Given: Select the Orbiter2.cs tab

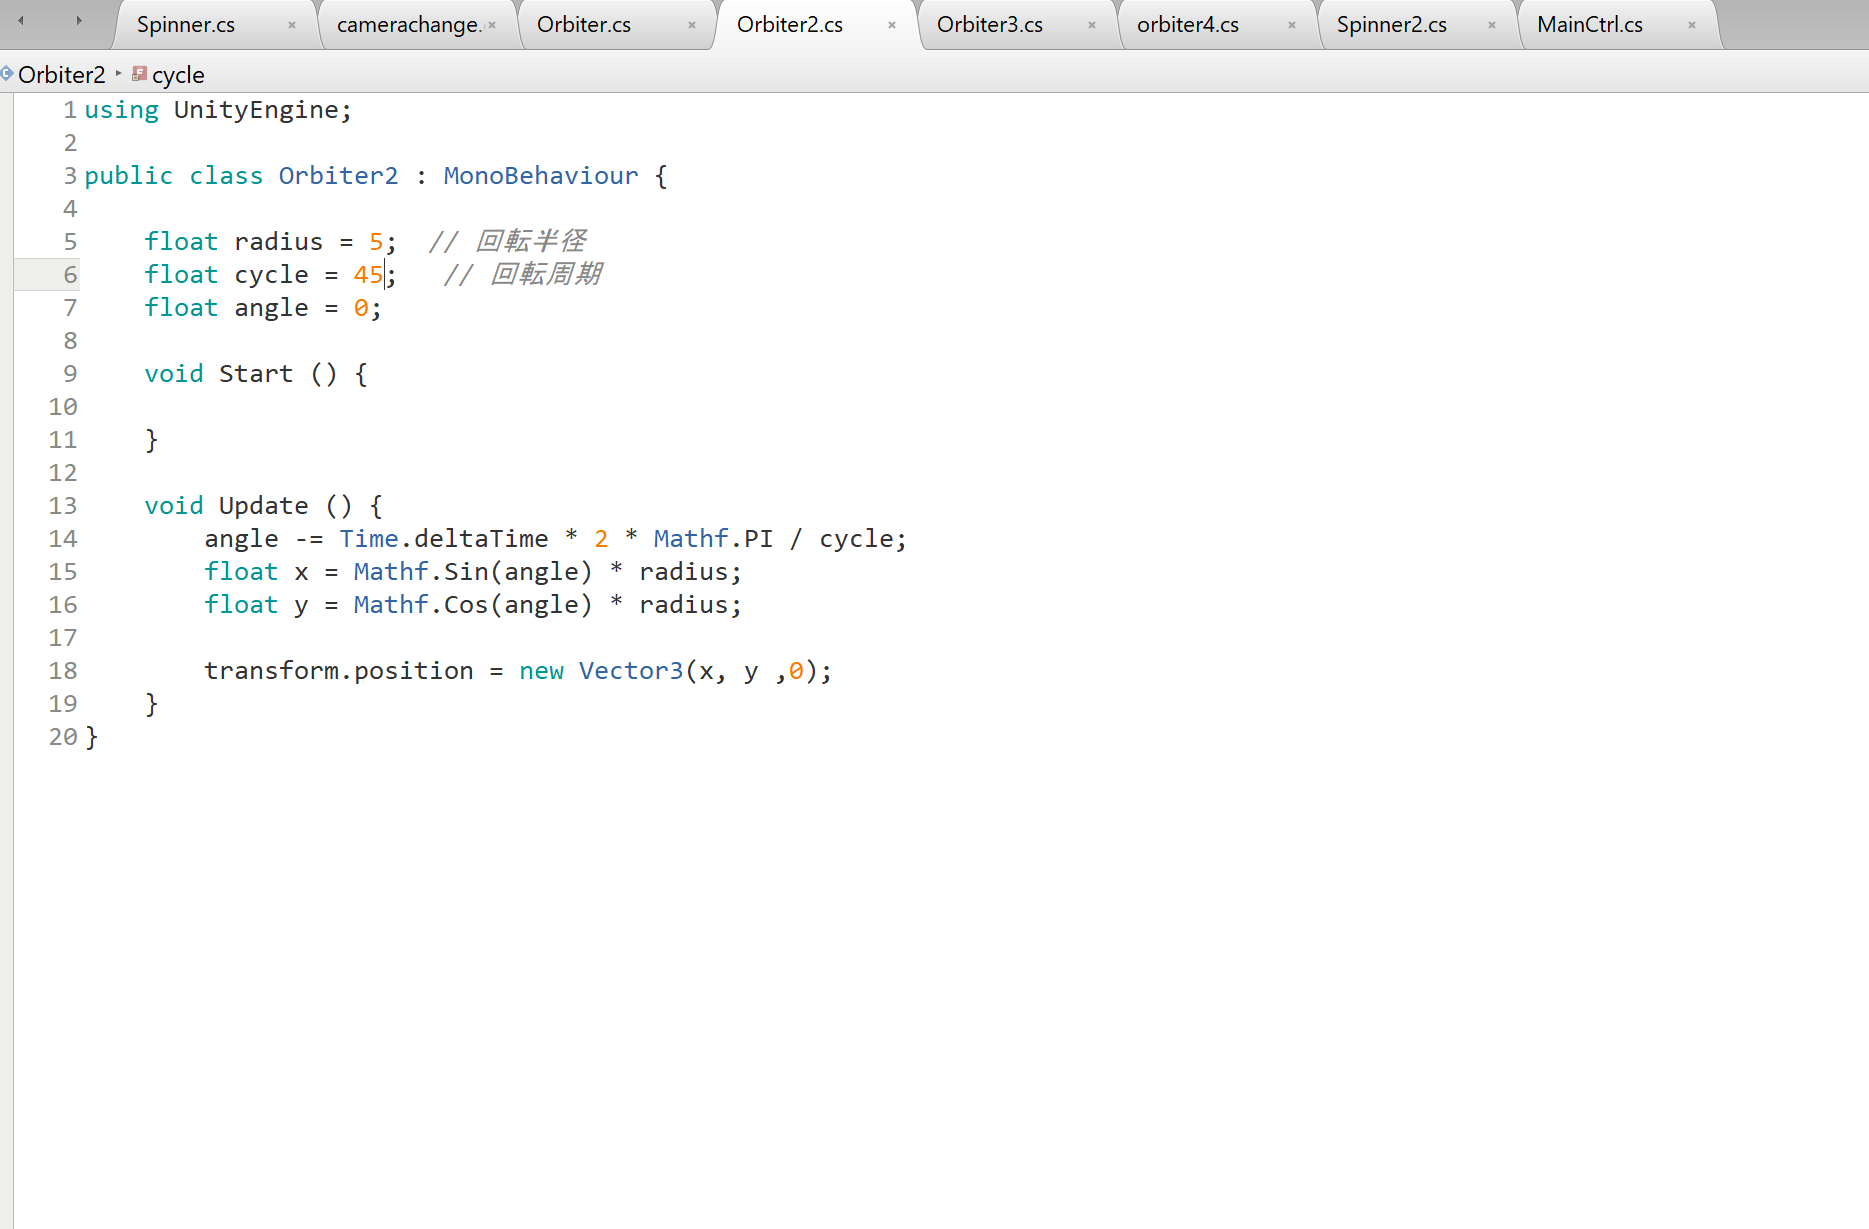Looking at the screenshot, I should [790, 25].
